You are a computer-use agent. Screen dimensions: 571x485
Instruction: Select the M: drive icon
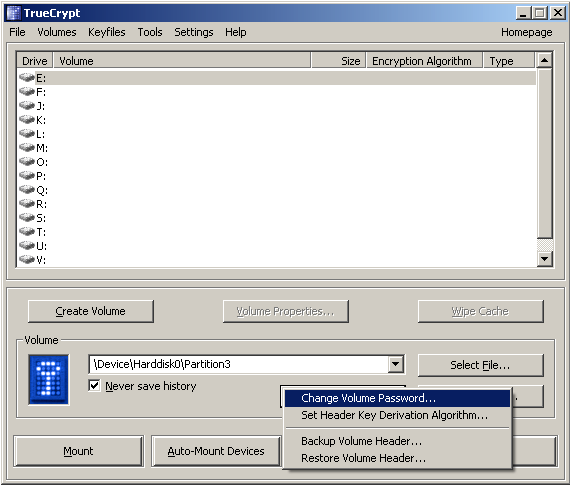point(27,147)
